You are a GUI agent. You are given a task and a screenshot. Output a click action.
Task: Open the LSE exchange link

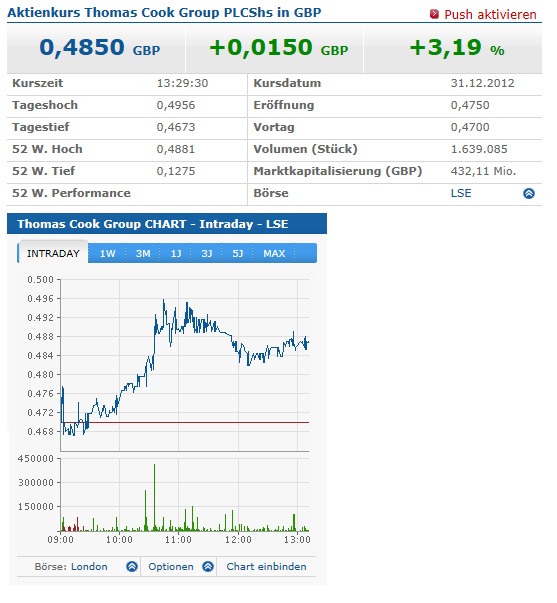[461, 193]
